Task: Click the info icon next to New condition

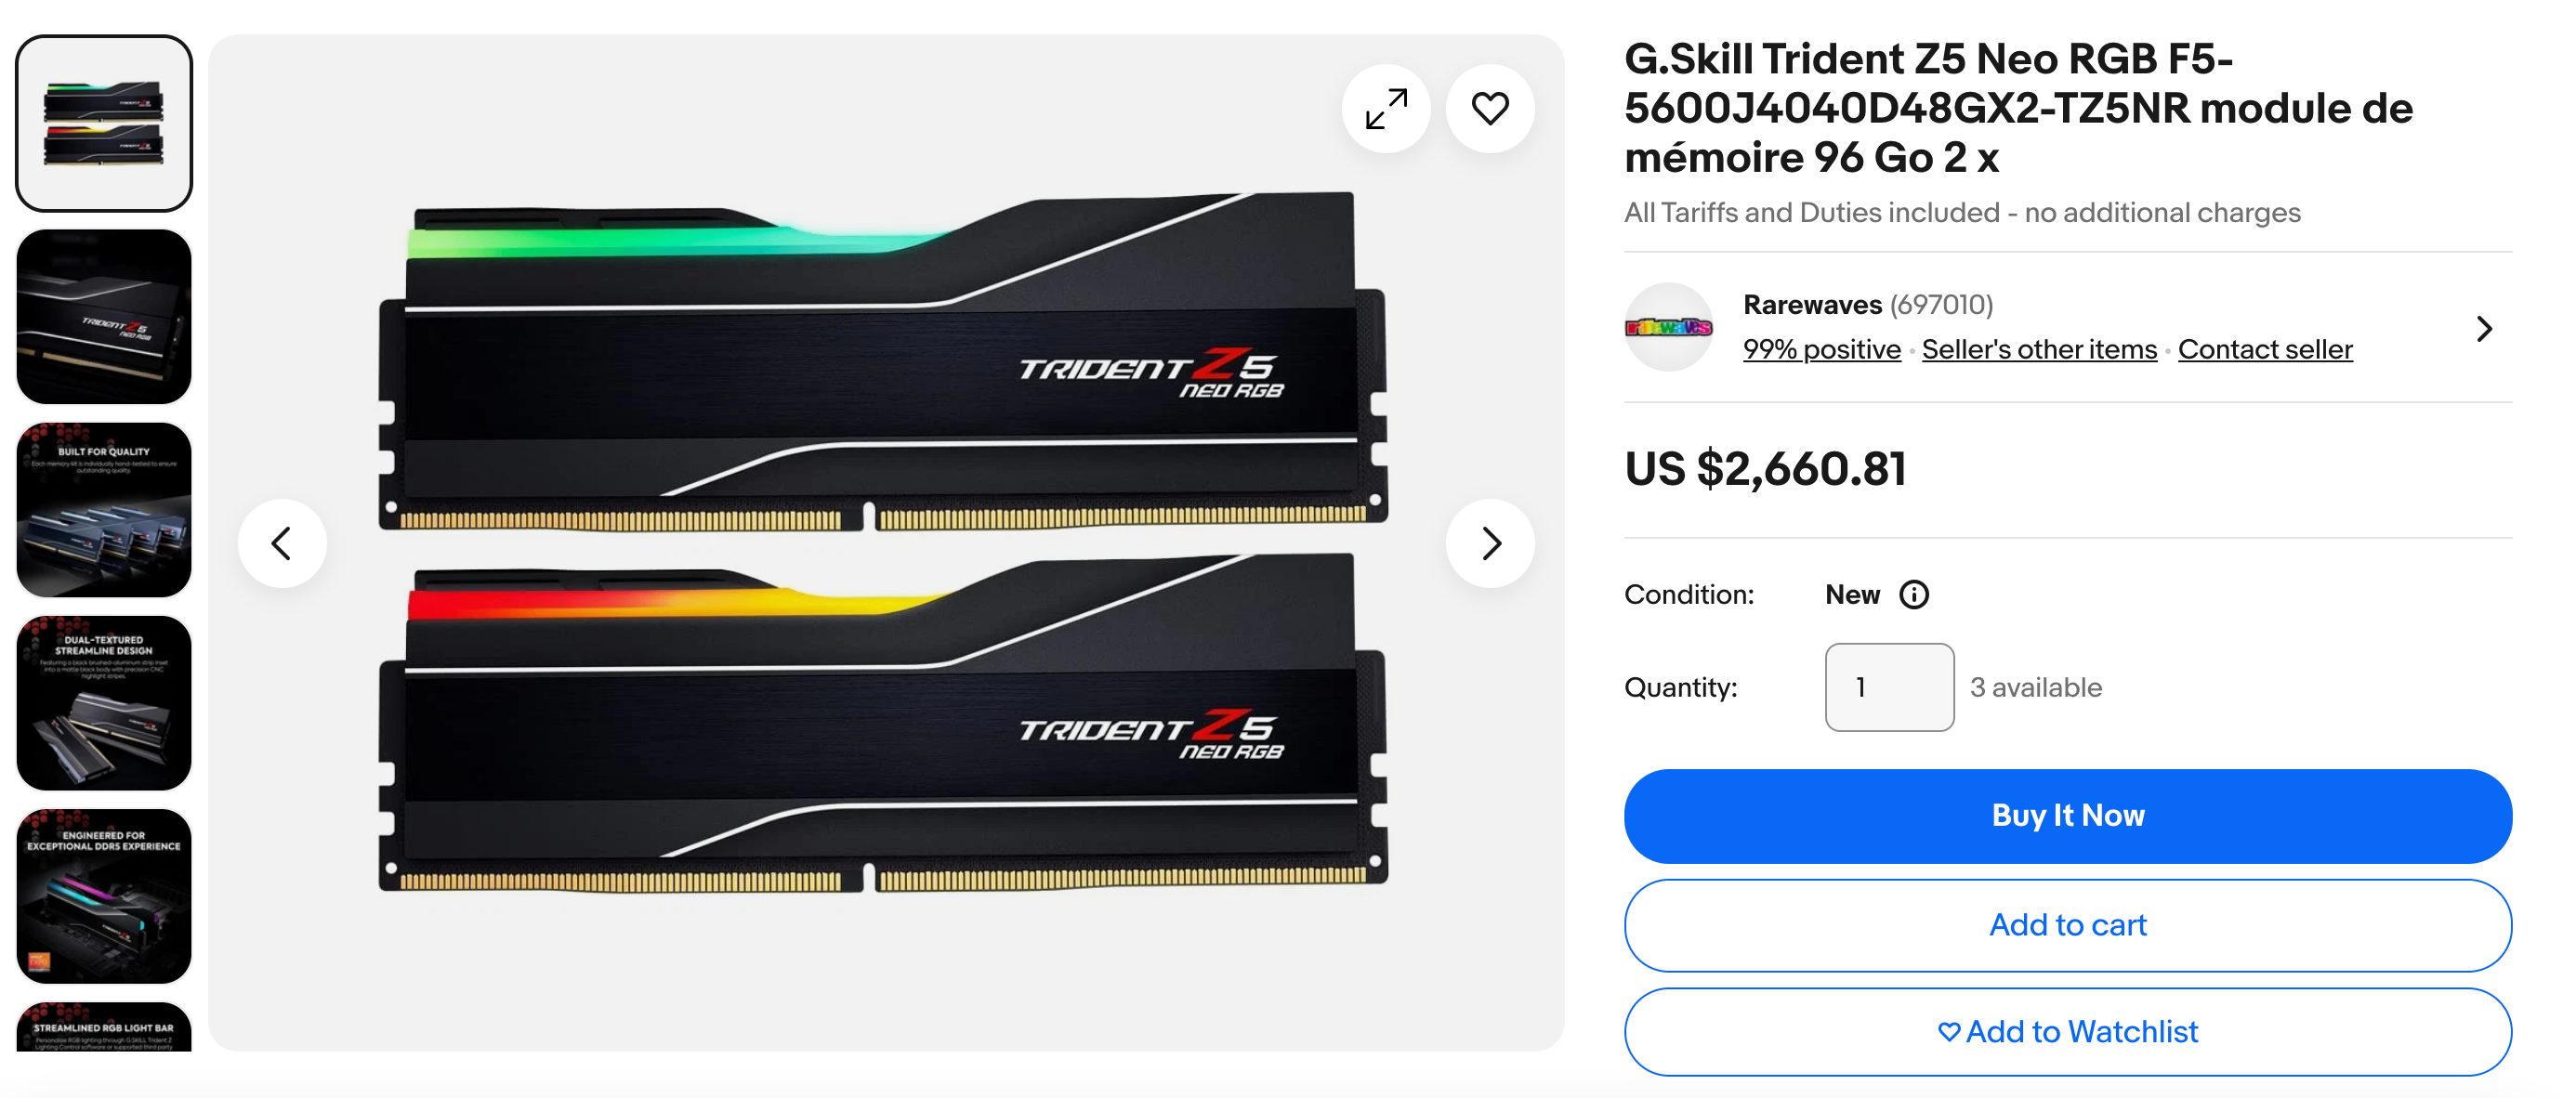Action: 1915,594
